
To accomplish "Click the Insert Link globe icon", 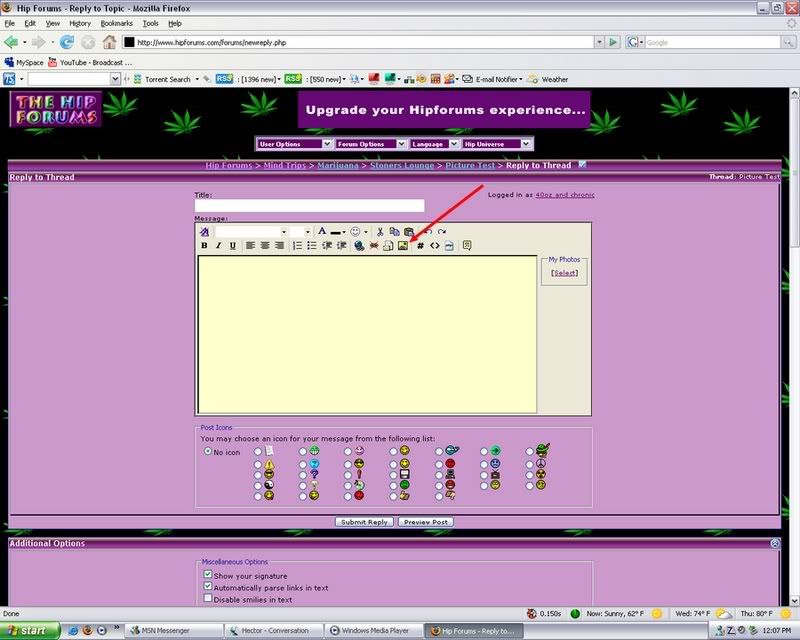I will pos(358,245).
